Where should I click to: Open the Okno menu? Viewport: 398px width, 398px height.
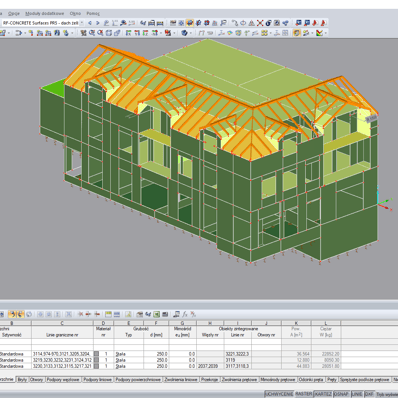75,14
